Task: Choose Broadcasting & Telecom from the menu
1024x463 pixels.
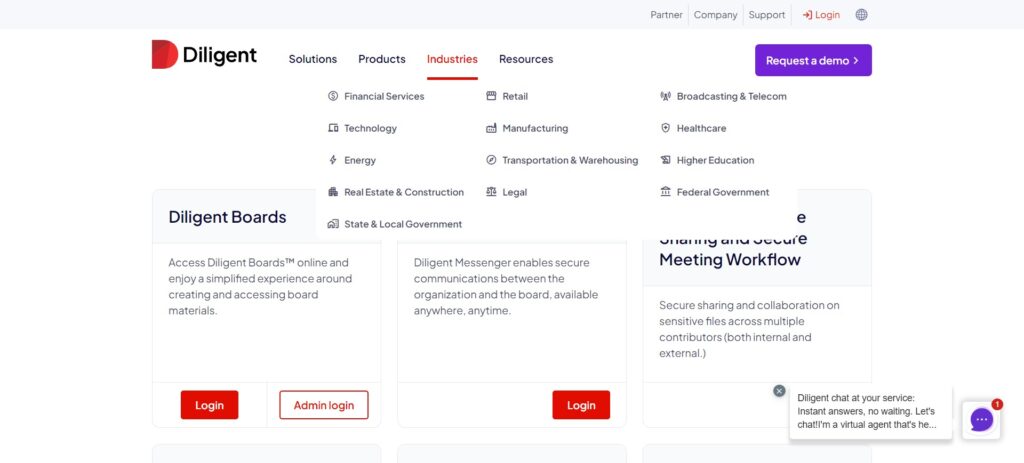Action: [731, 96]
